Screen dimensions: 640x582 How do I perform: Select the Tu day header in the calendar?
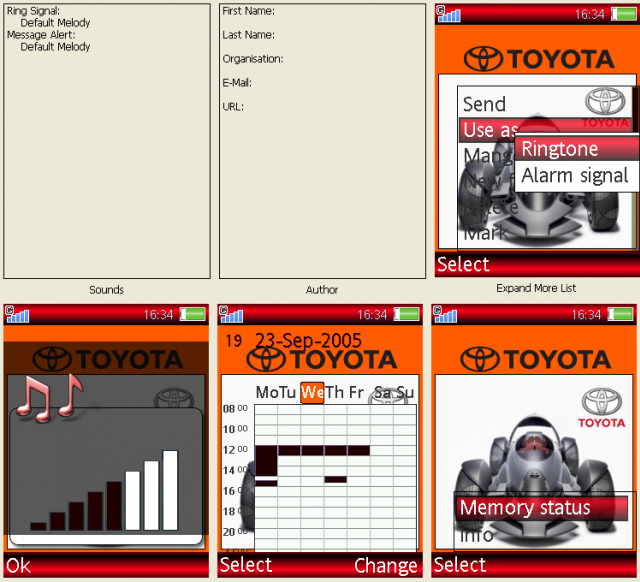(288, 393)
